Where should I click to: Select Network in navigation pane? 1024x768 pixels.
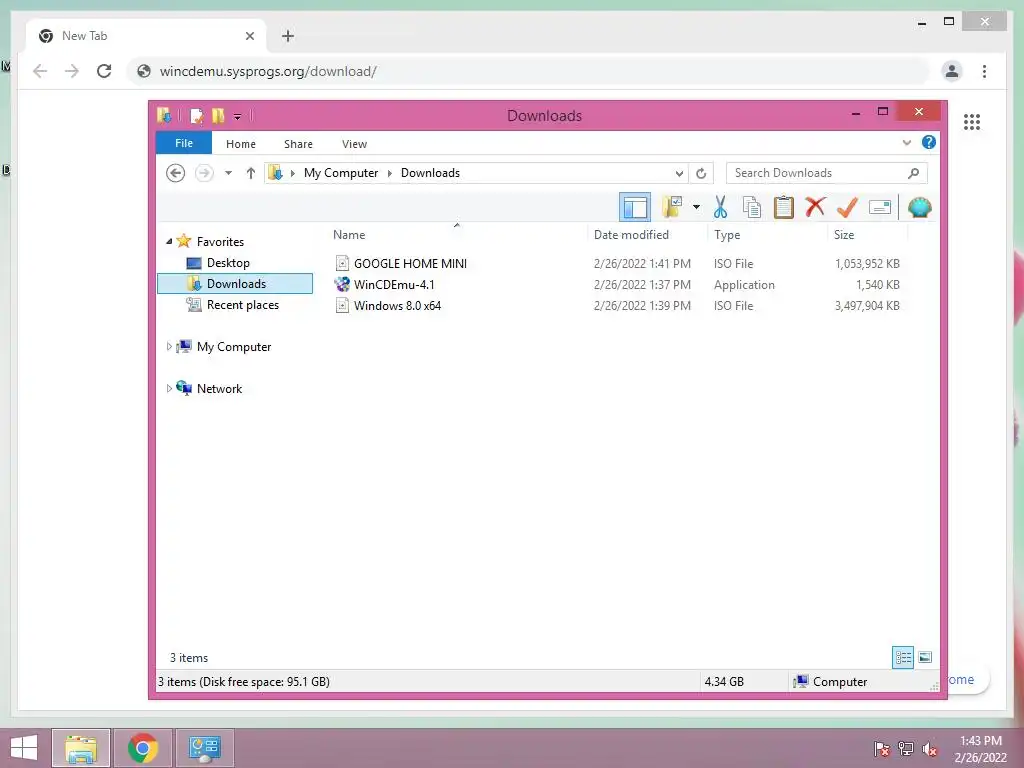[x=219, y=389]
